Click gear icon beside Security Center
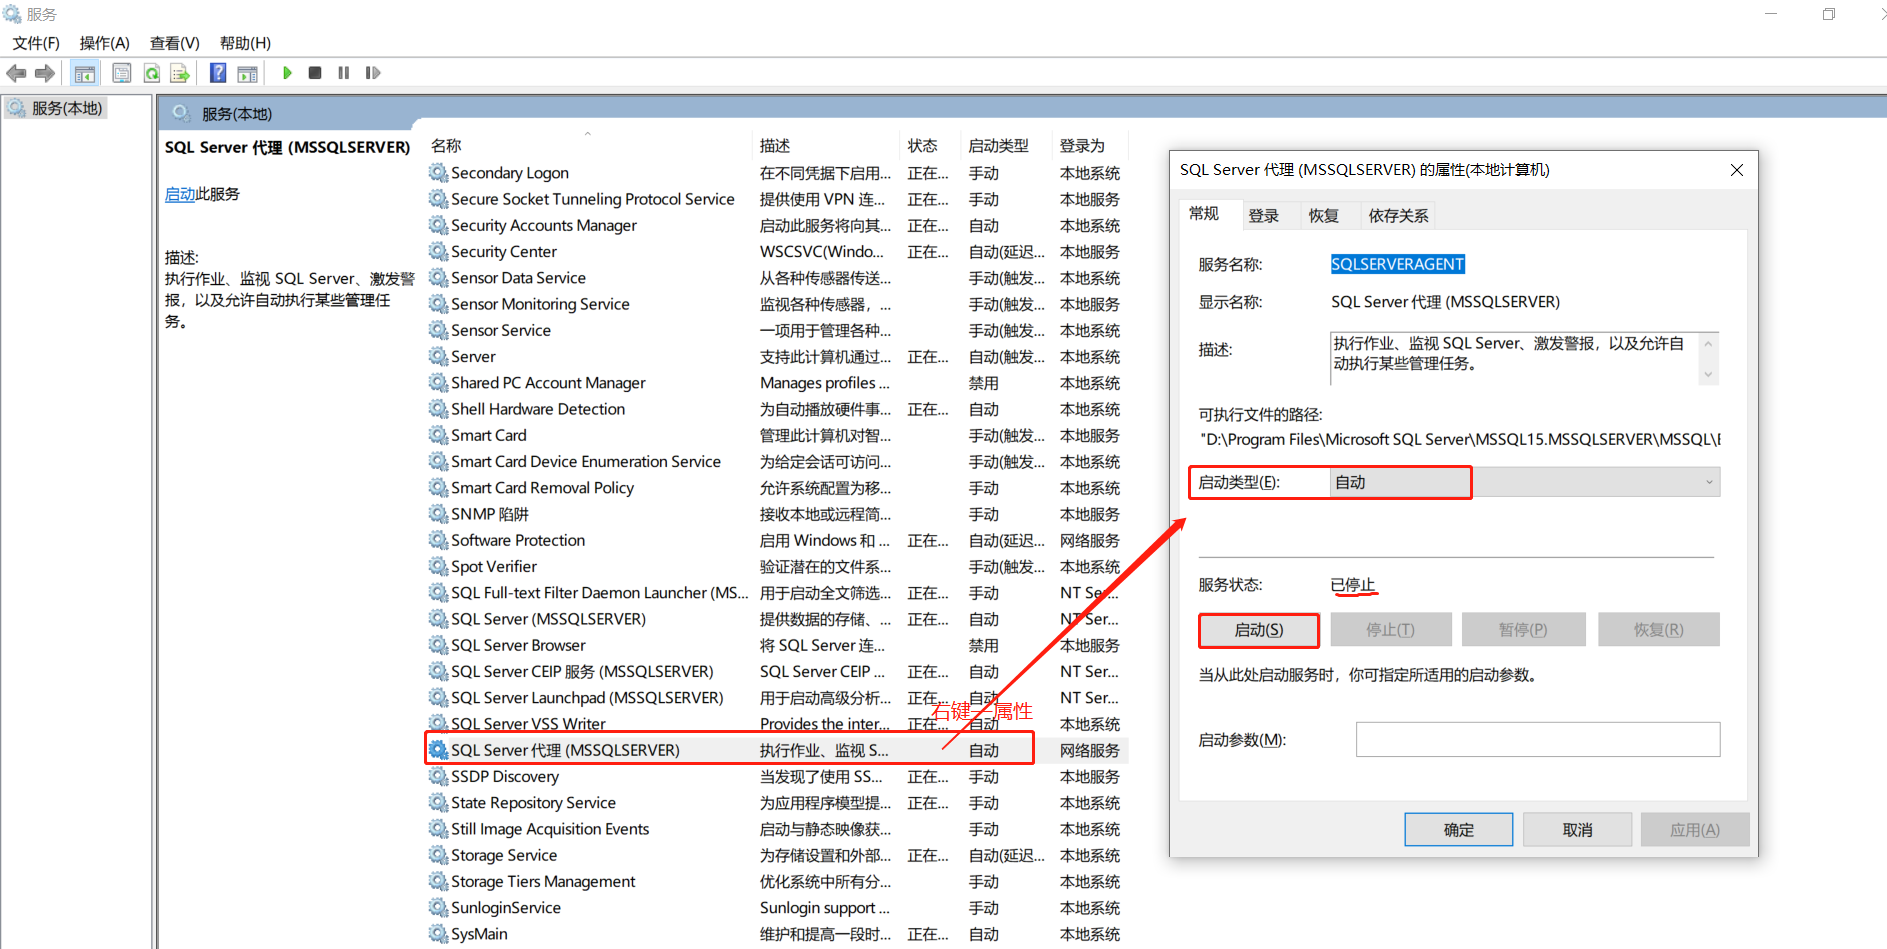This screenshot has height=949, width=1887. [x=438, y=251]
